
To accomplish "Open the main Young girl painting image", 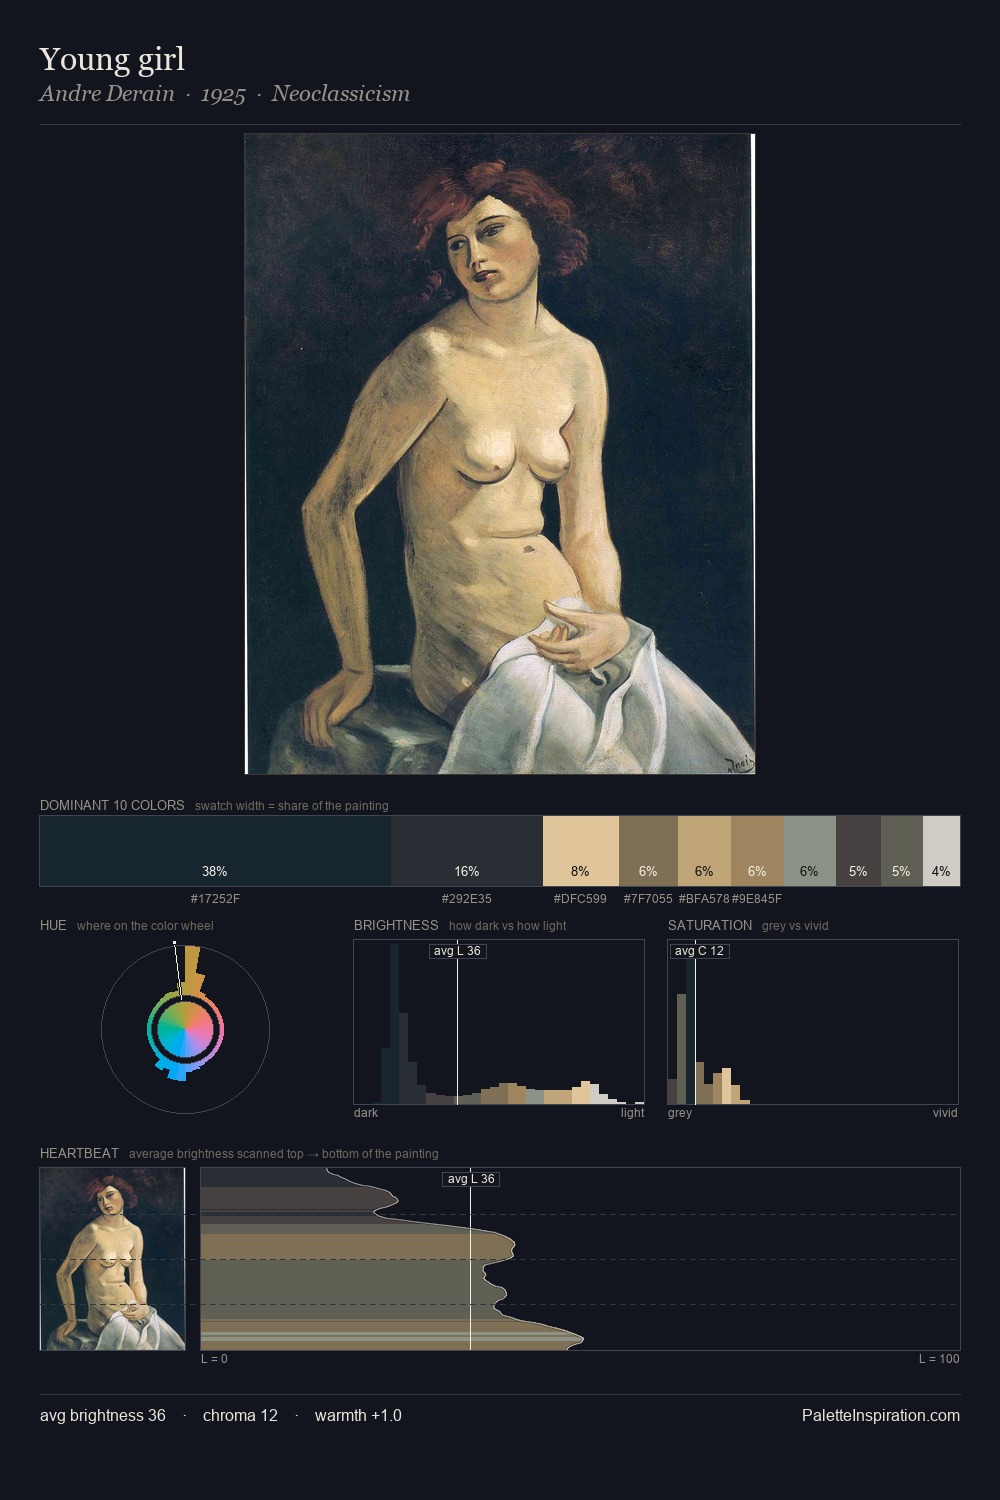I will click(x=500, y=454).
